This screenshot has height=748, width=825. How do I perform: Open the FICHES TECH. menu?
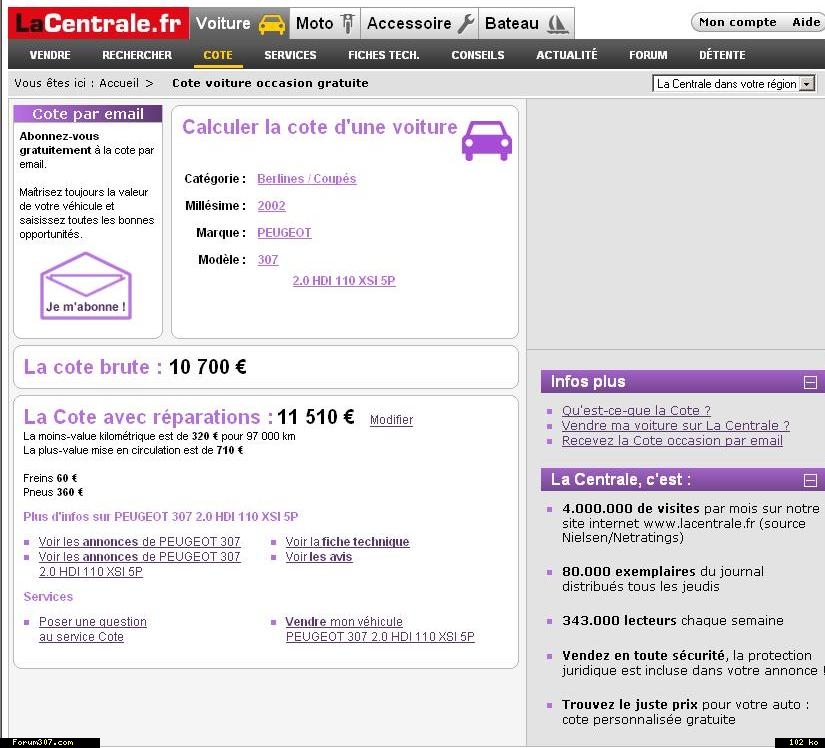[383, 55]
